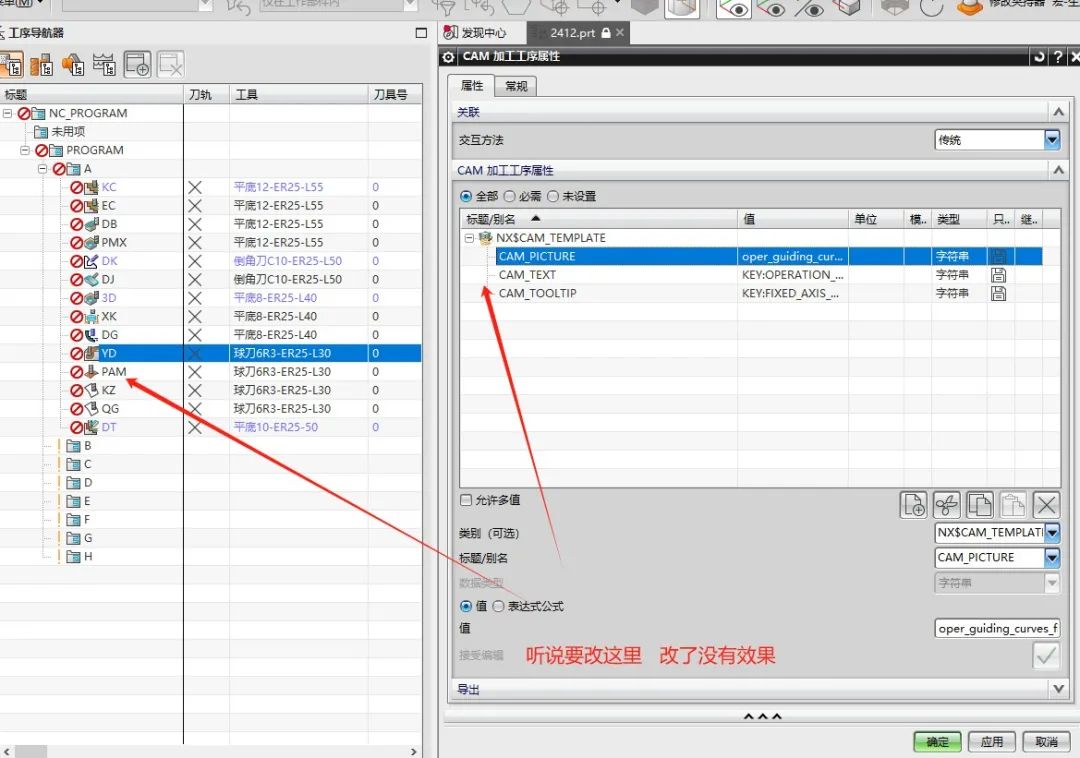Viewport: 1080px width, 758px height.
Task: Switch to Program Order view in navigator toolbar
Action: (12, 65)
